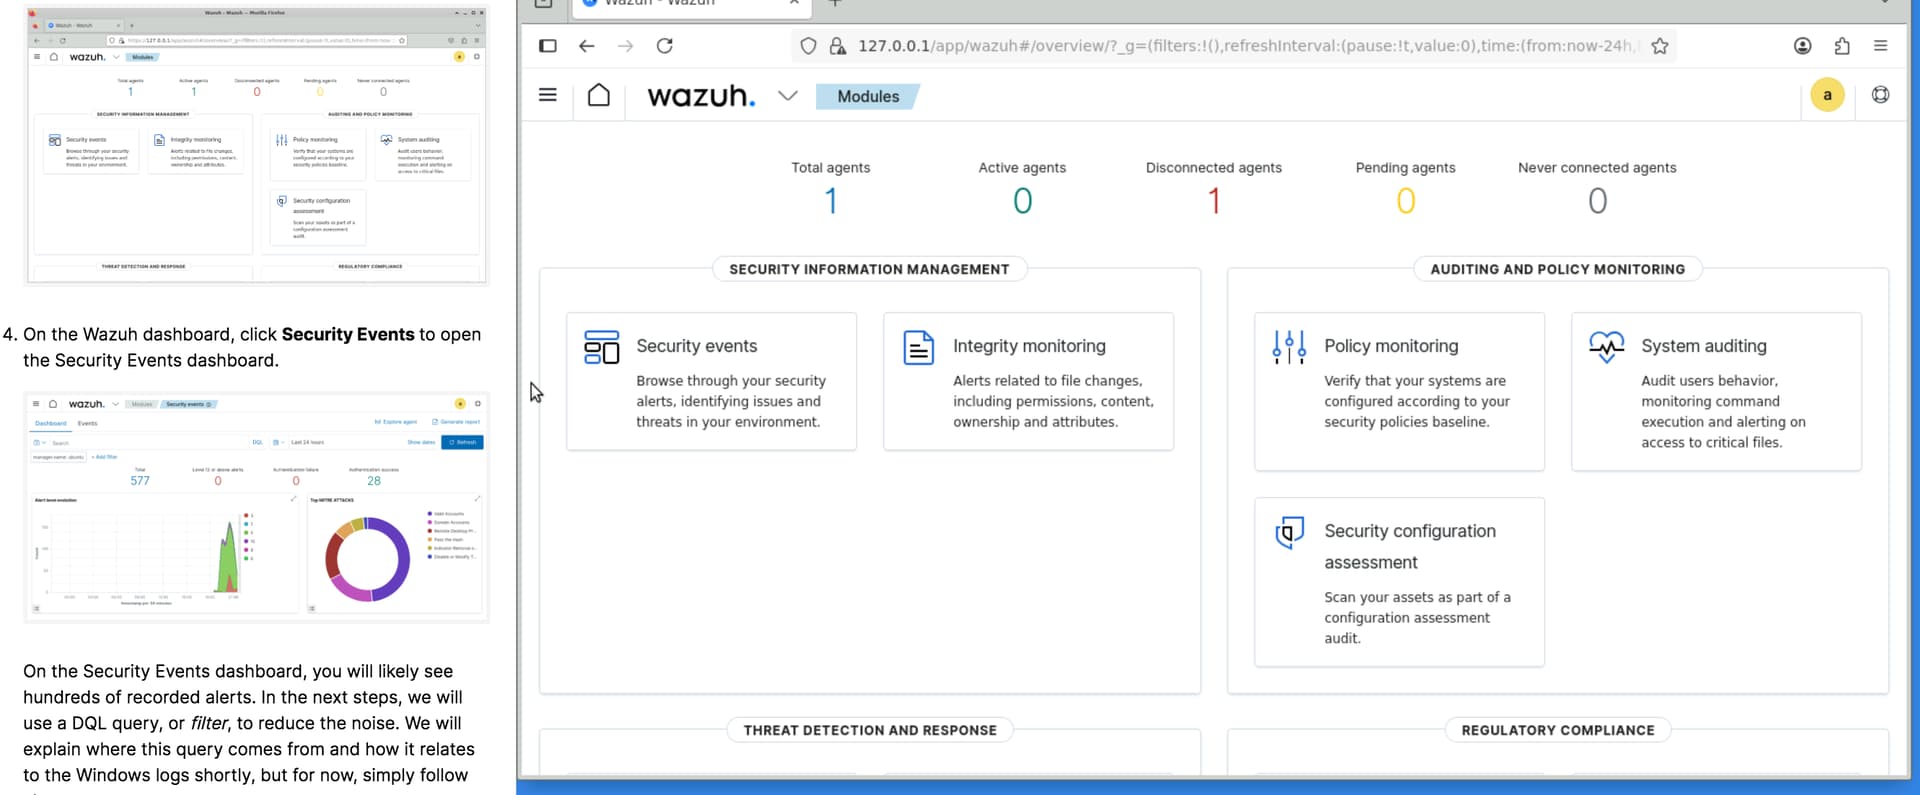Toggle the Firefox sidebar panel
This screenshot has height=795, width=1920.
coord(547,46)
